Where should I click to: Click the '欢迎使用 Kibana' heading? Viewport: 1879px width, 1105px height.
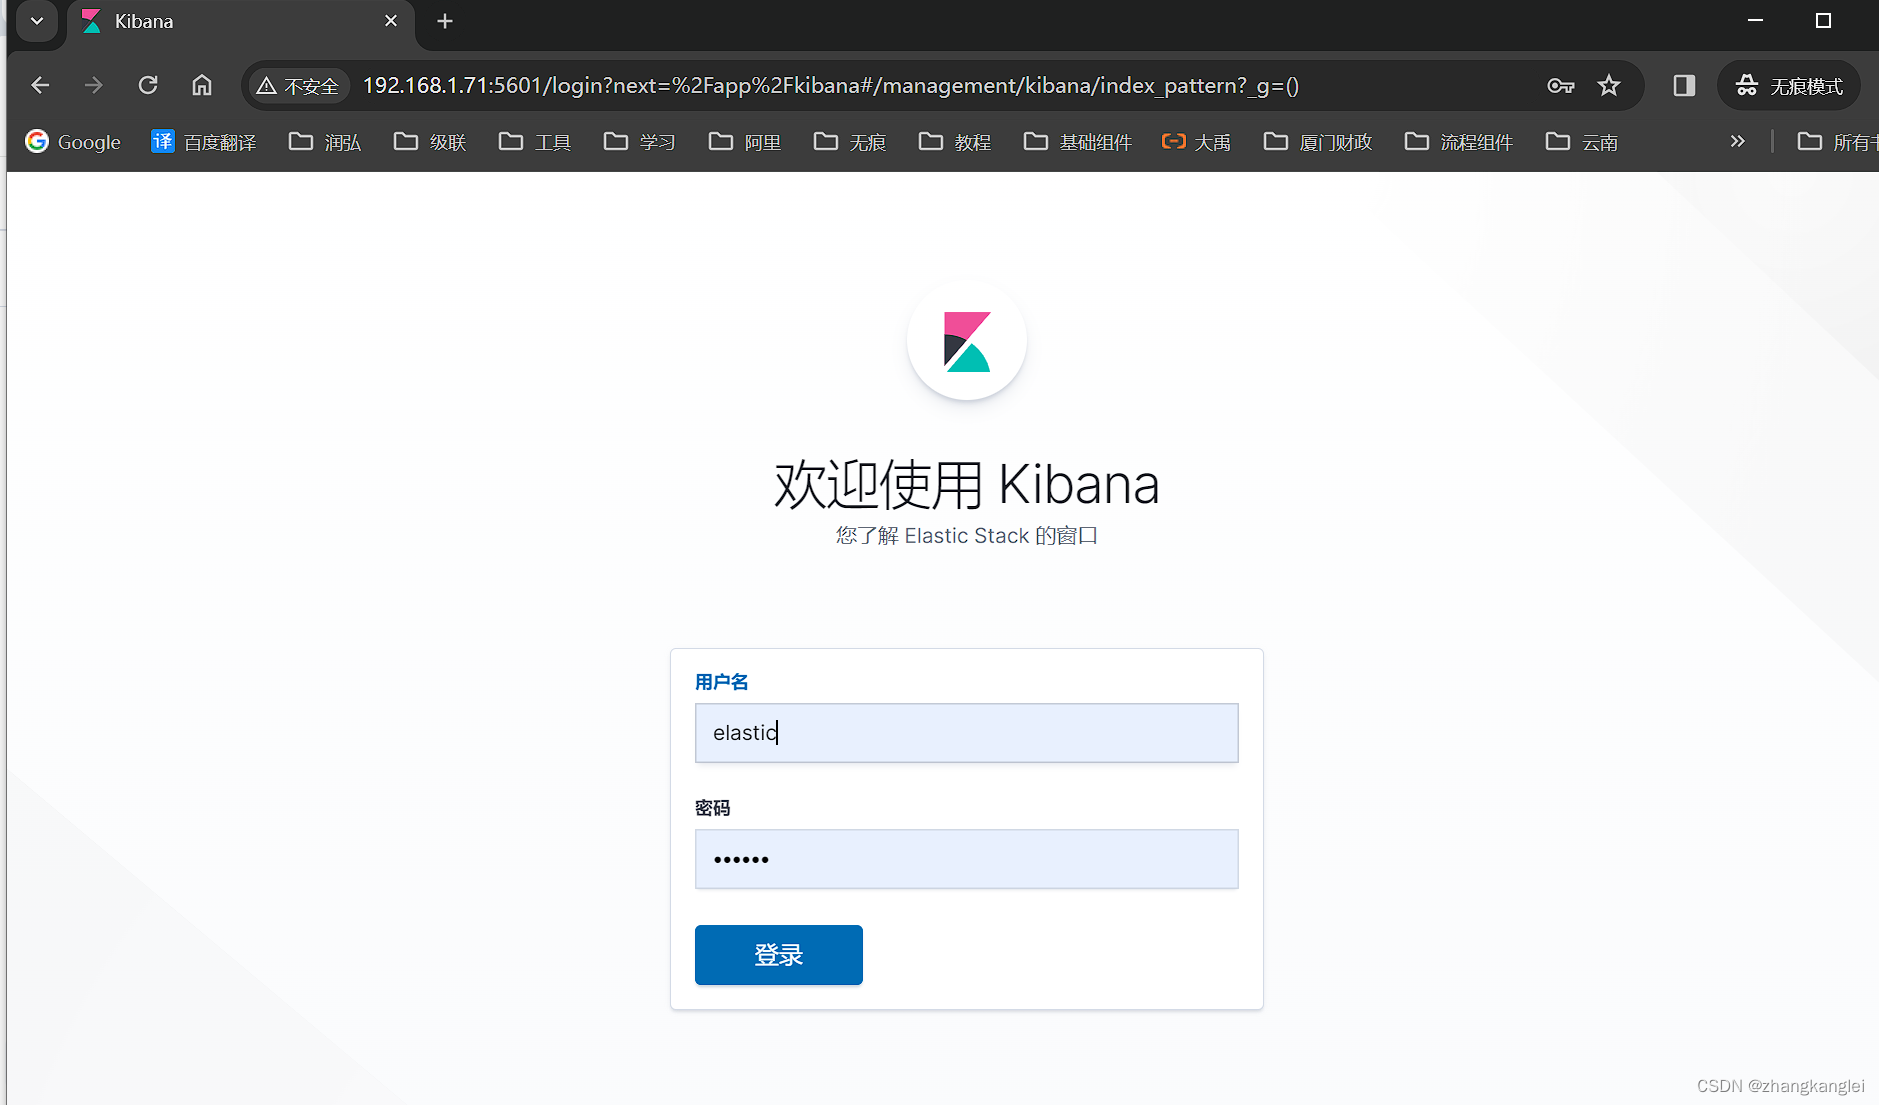tap(967, 485)
